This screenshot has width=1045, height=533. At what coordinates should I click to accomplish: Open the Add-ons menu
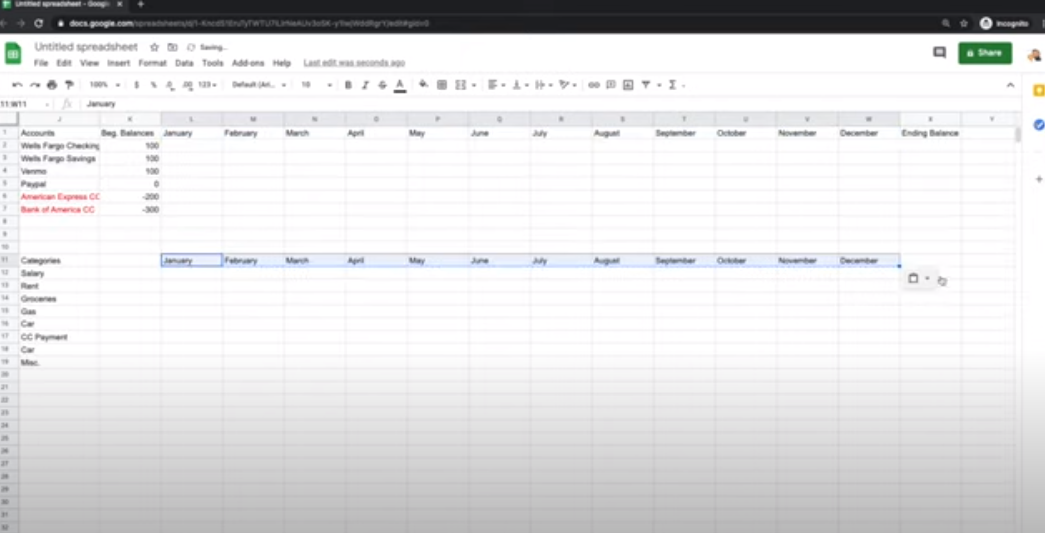point(248,63)
